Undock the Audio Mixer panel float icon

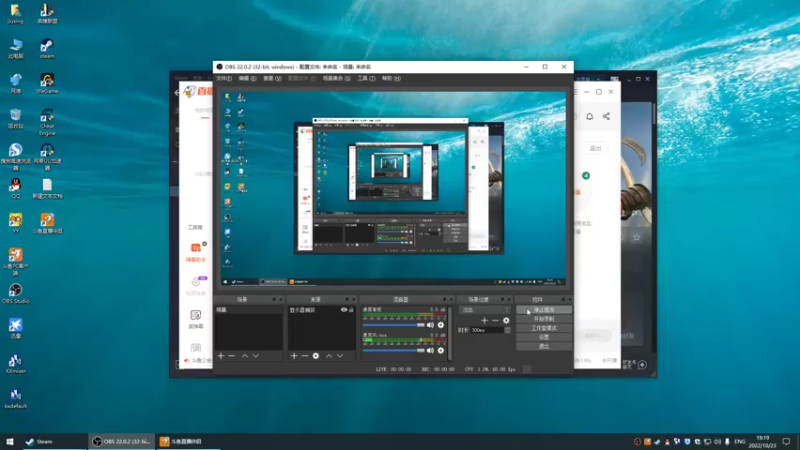444,299
